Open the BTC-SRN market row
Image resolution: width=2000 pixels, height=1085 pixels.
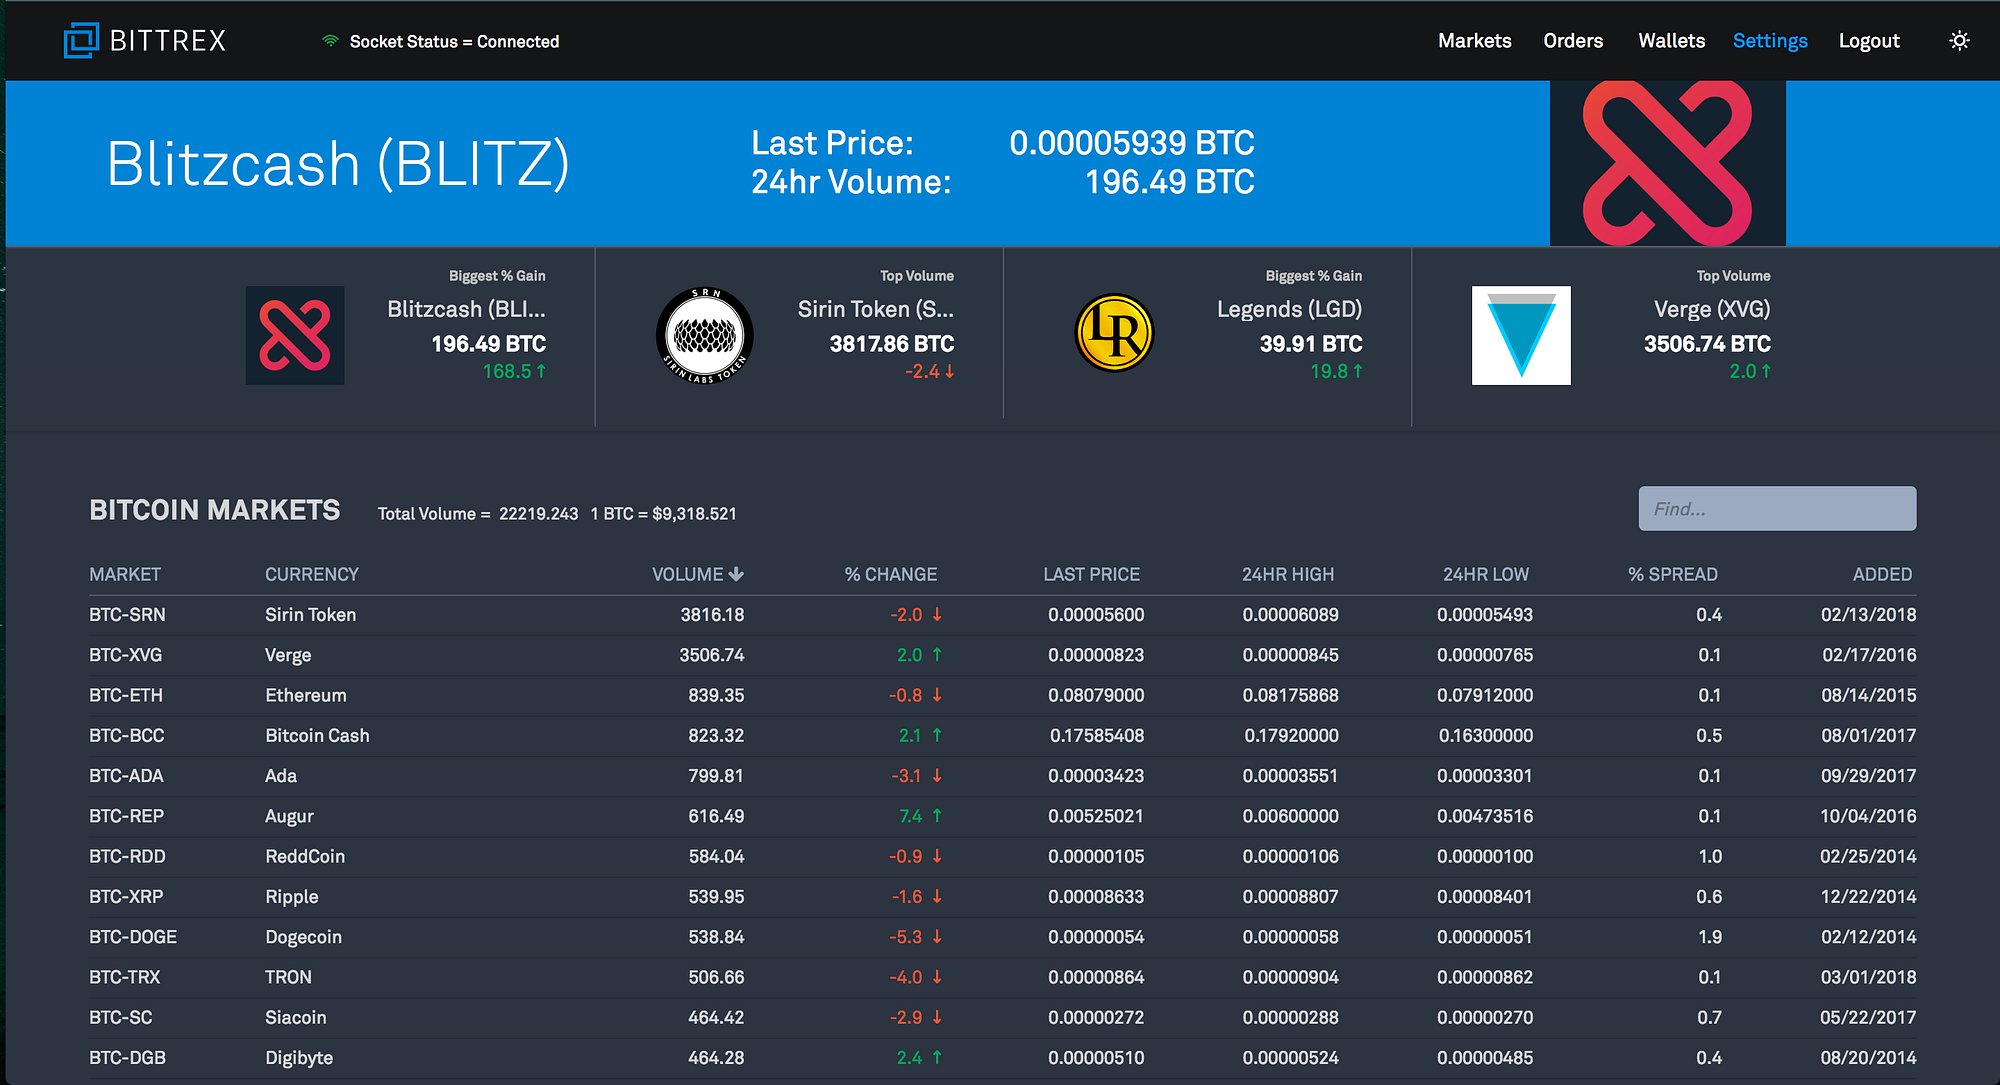[x=1003, y=615]
